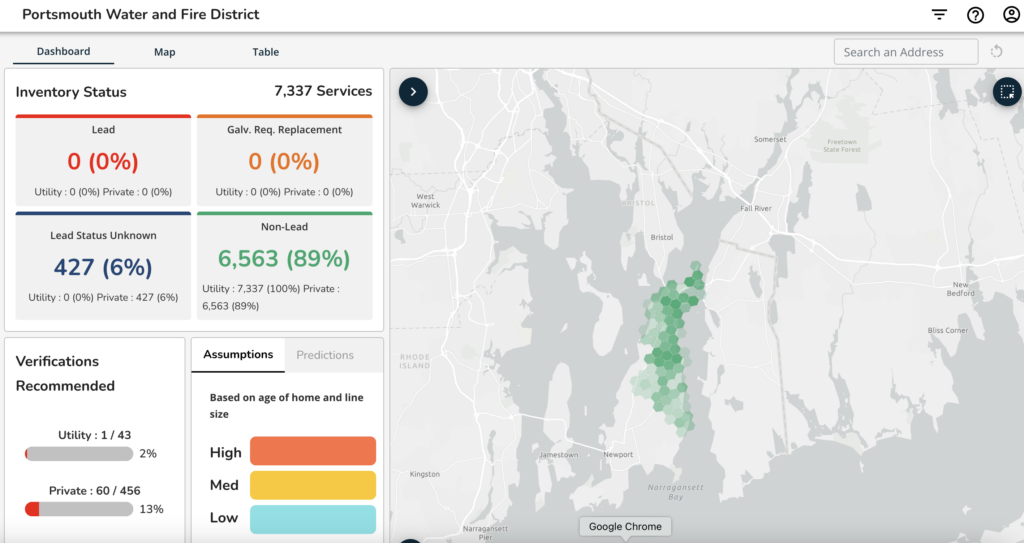Click the reset icon beside address search
This screenshot has height=543, width=1024.
(x=996, y=52)
